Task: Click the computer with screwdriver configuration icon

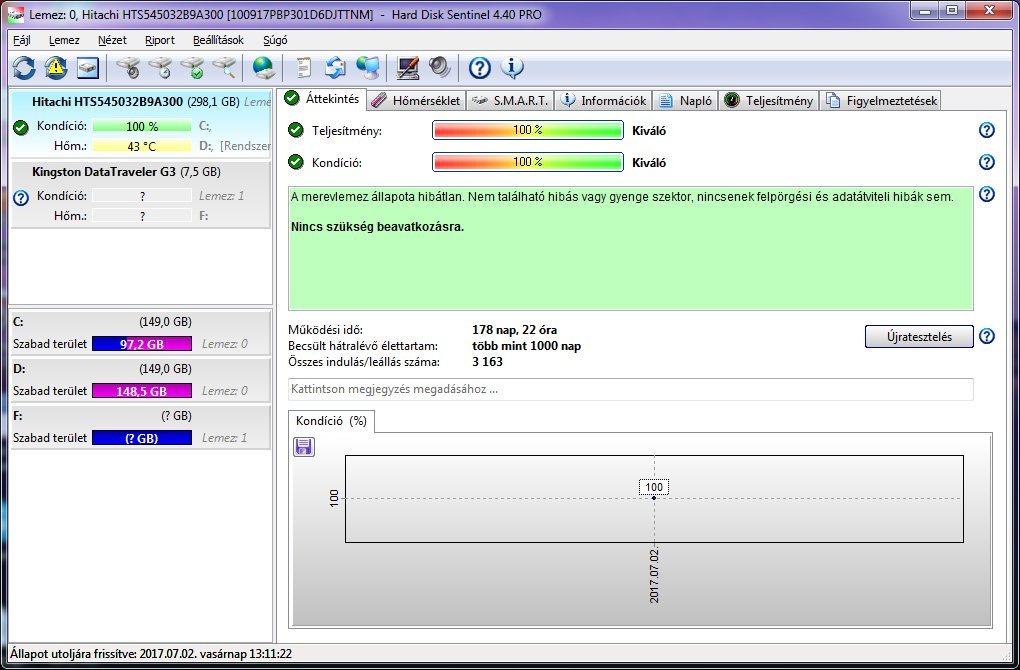Action: (x=408, y=68)
